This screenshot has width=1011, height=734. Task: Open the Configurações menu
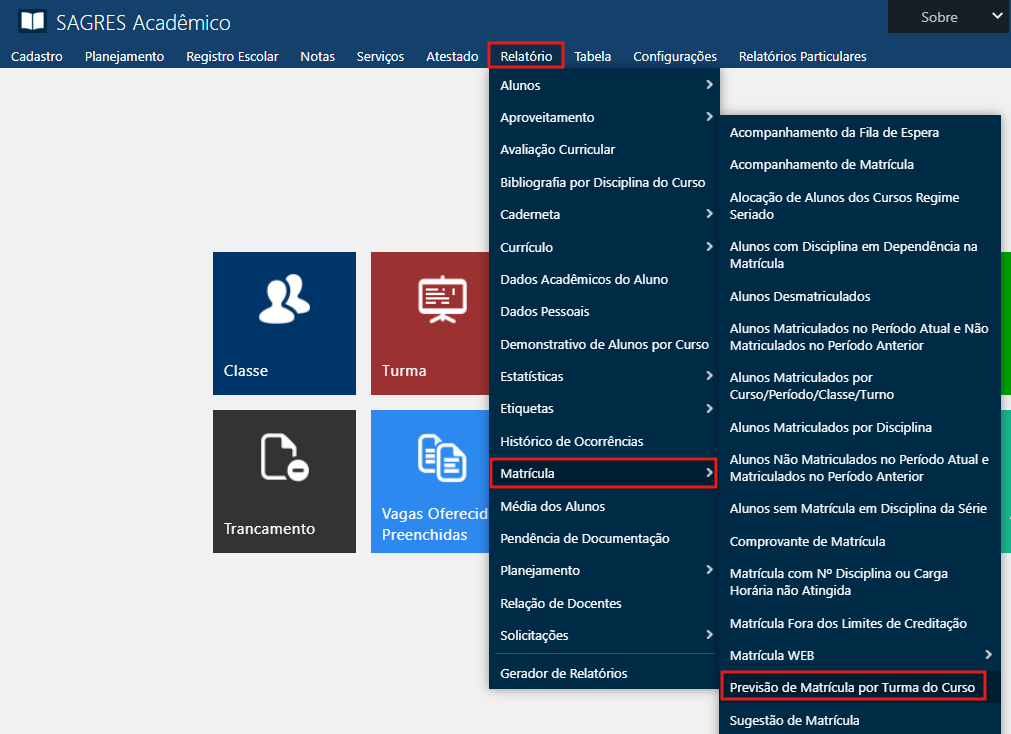(x=675, y=56)
